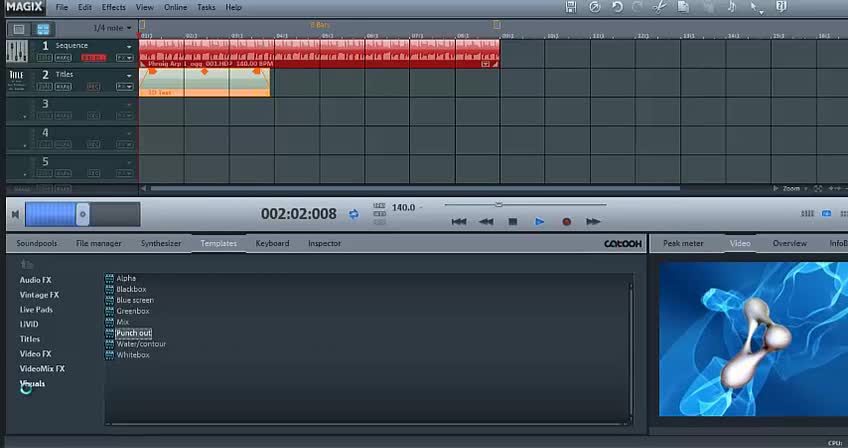
Task: Open the VideoMix FX templates category
Action: (x=42, y=368)
